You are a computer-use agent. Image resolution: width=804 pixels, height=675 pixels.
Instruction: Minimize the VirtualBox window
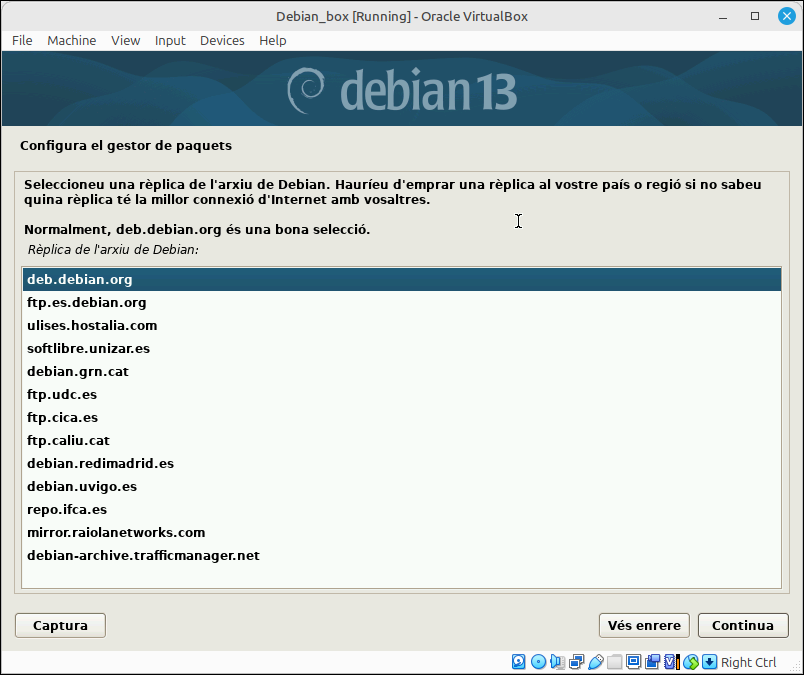pyautogui.click(x=723, y=16)
